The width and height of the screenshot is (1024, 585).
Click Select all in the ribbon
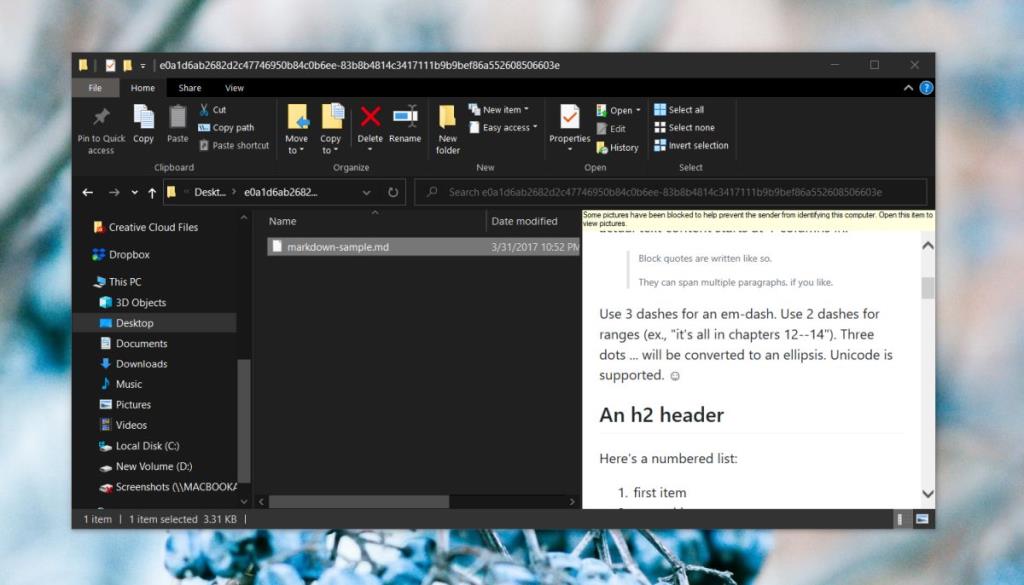tap(687, 110)
